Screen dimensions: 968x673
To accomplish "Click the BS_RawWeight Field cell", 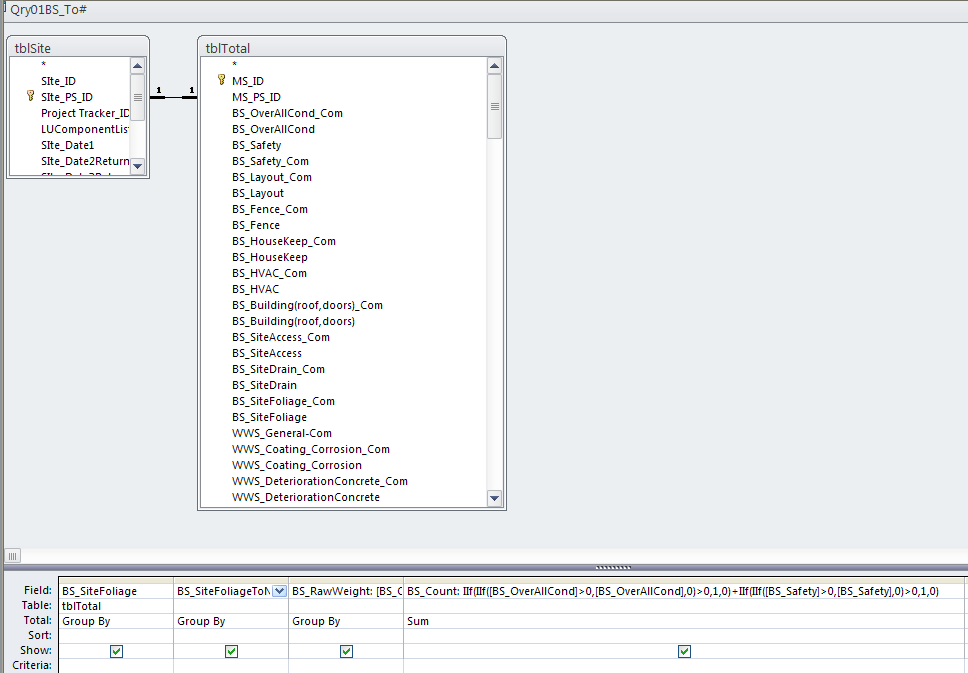I will point(346,591).
